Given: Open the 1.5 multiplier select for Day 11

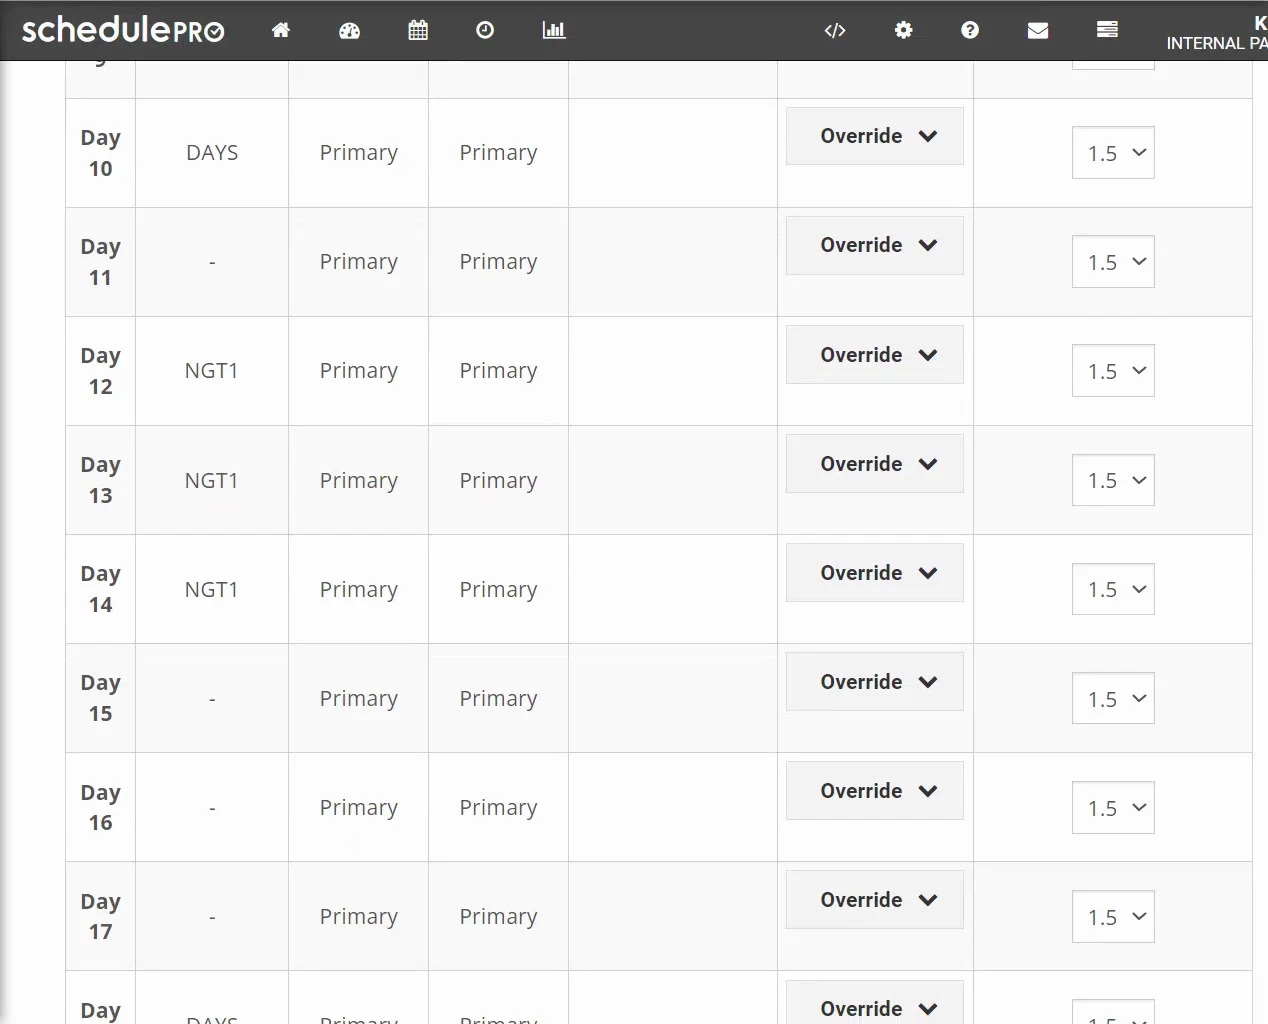Looking at the screenshot, I should pos(1113,262).
